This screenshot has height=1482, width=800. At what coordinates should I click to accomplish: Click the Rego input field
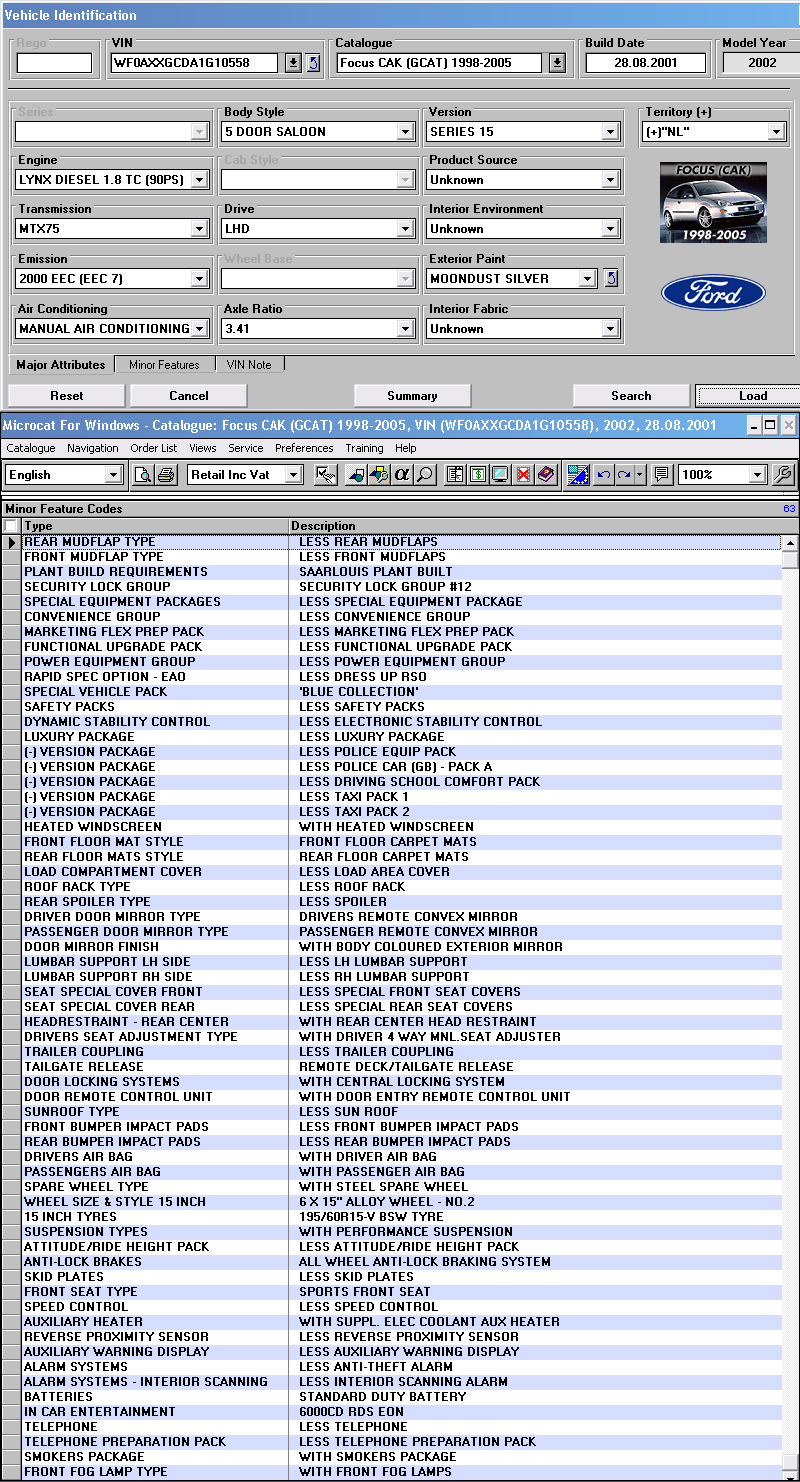[x=54, y=63]
